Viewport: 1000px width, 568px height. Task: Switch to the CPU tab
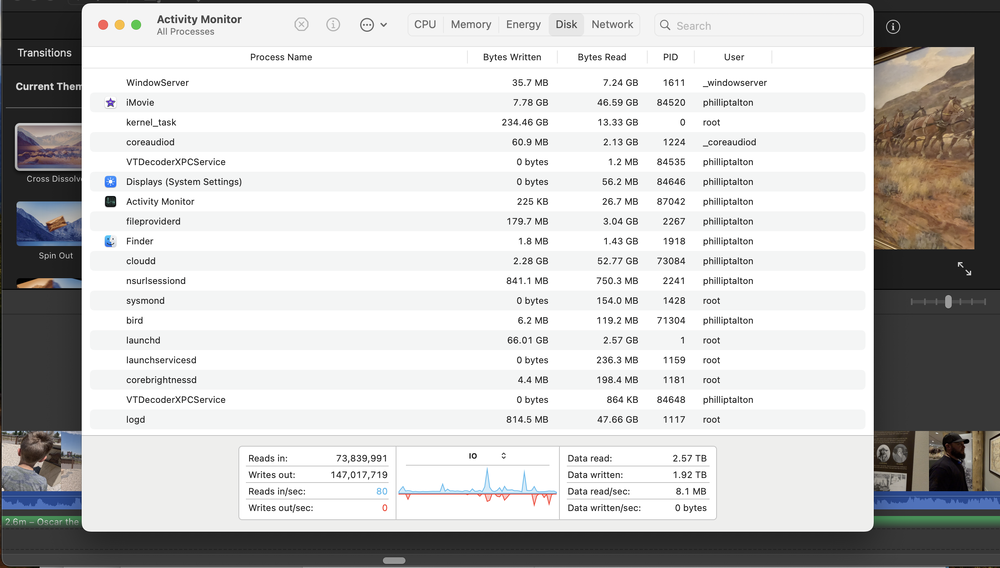coord(425,24)
